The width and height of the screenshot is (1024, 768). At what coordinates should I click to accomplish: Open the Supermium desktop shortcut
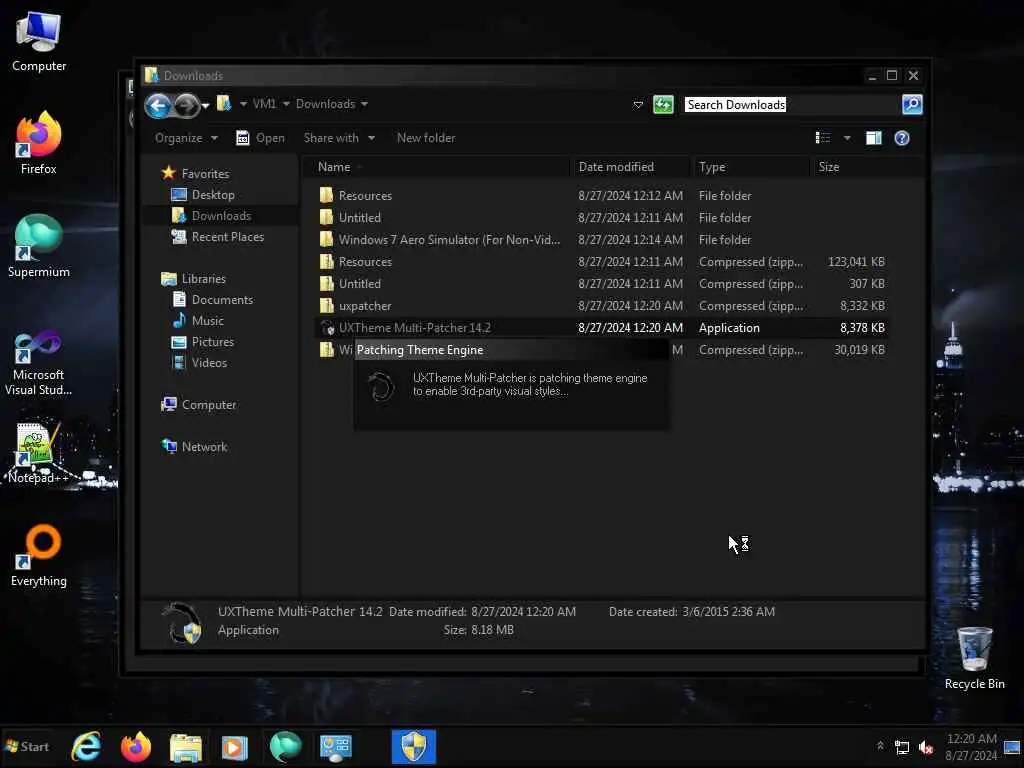click(39, 246)
